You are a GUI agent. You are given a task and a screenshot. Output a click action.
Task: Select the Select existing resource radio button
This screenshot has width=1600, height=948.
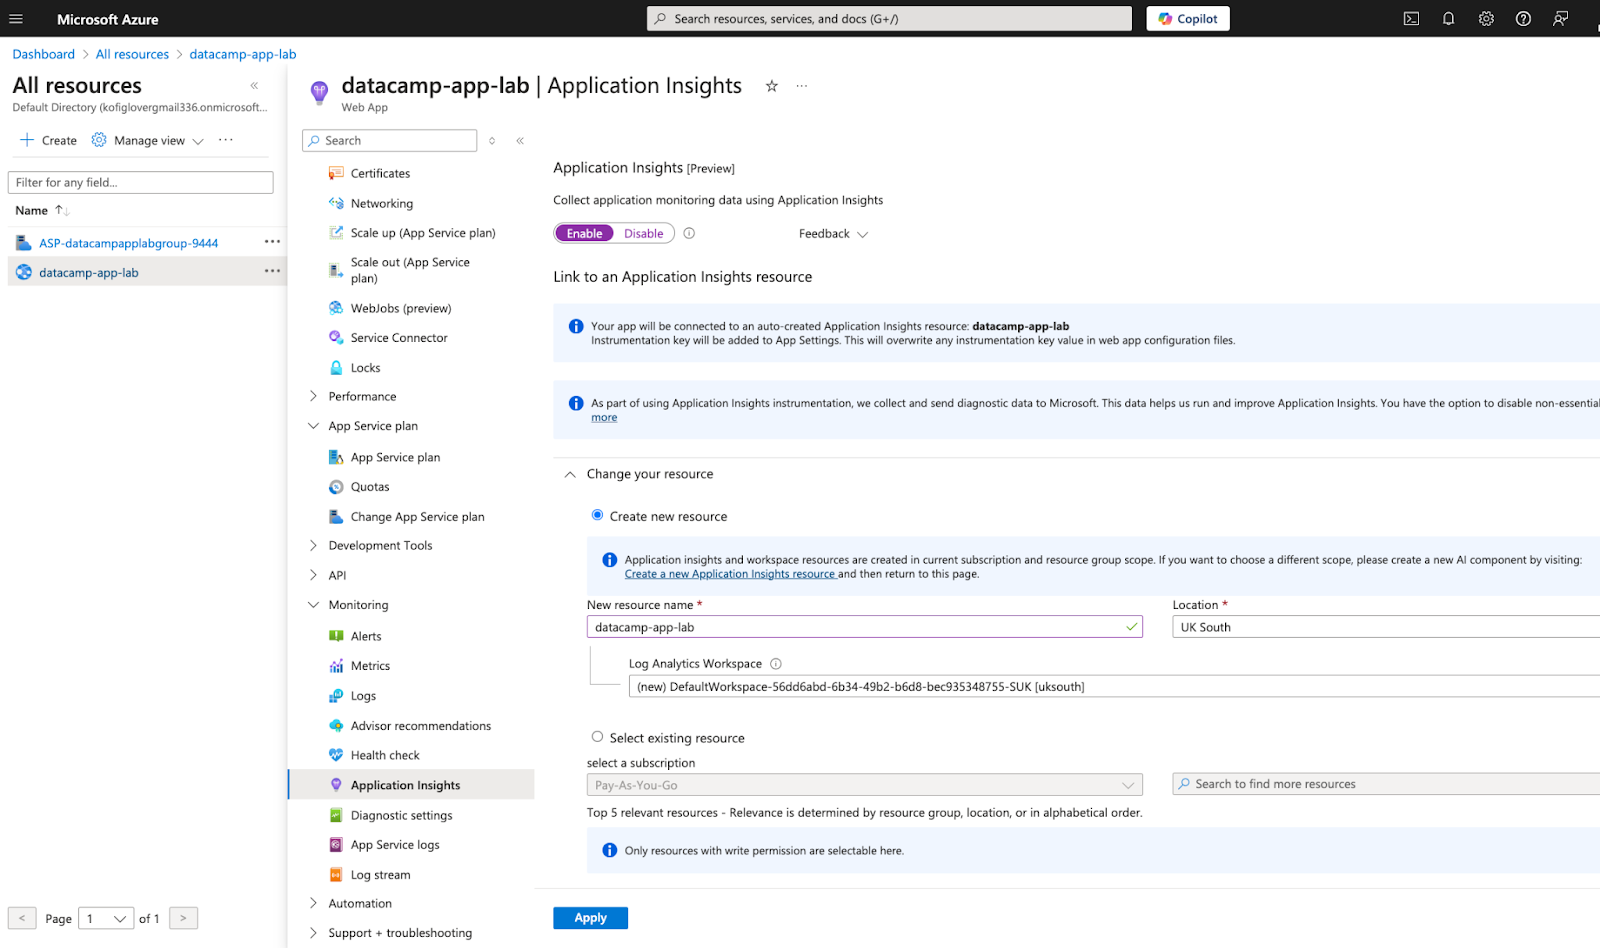[x=597, y=737]
